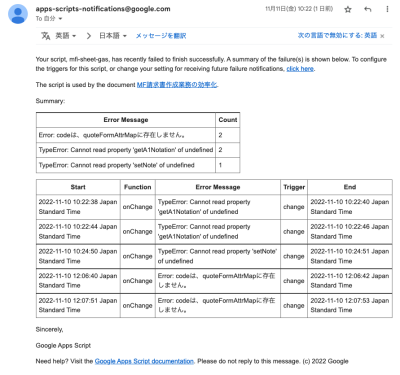Open the 'click here' notification settings link
The width and height of the screenshot is (400, 375).
[x=300, y=69]
